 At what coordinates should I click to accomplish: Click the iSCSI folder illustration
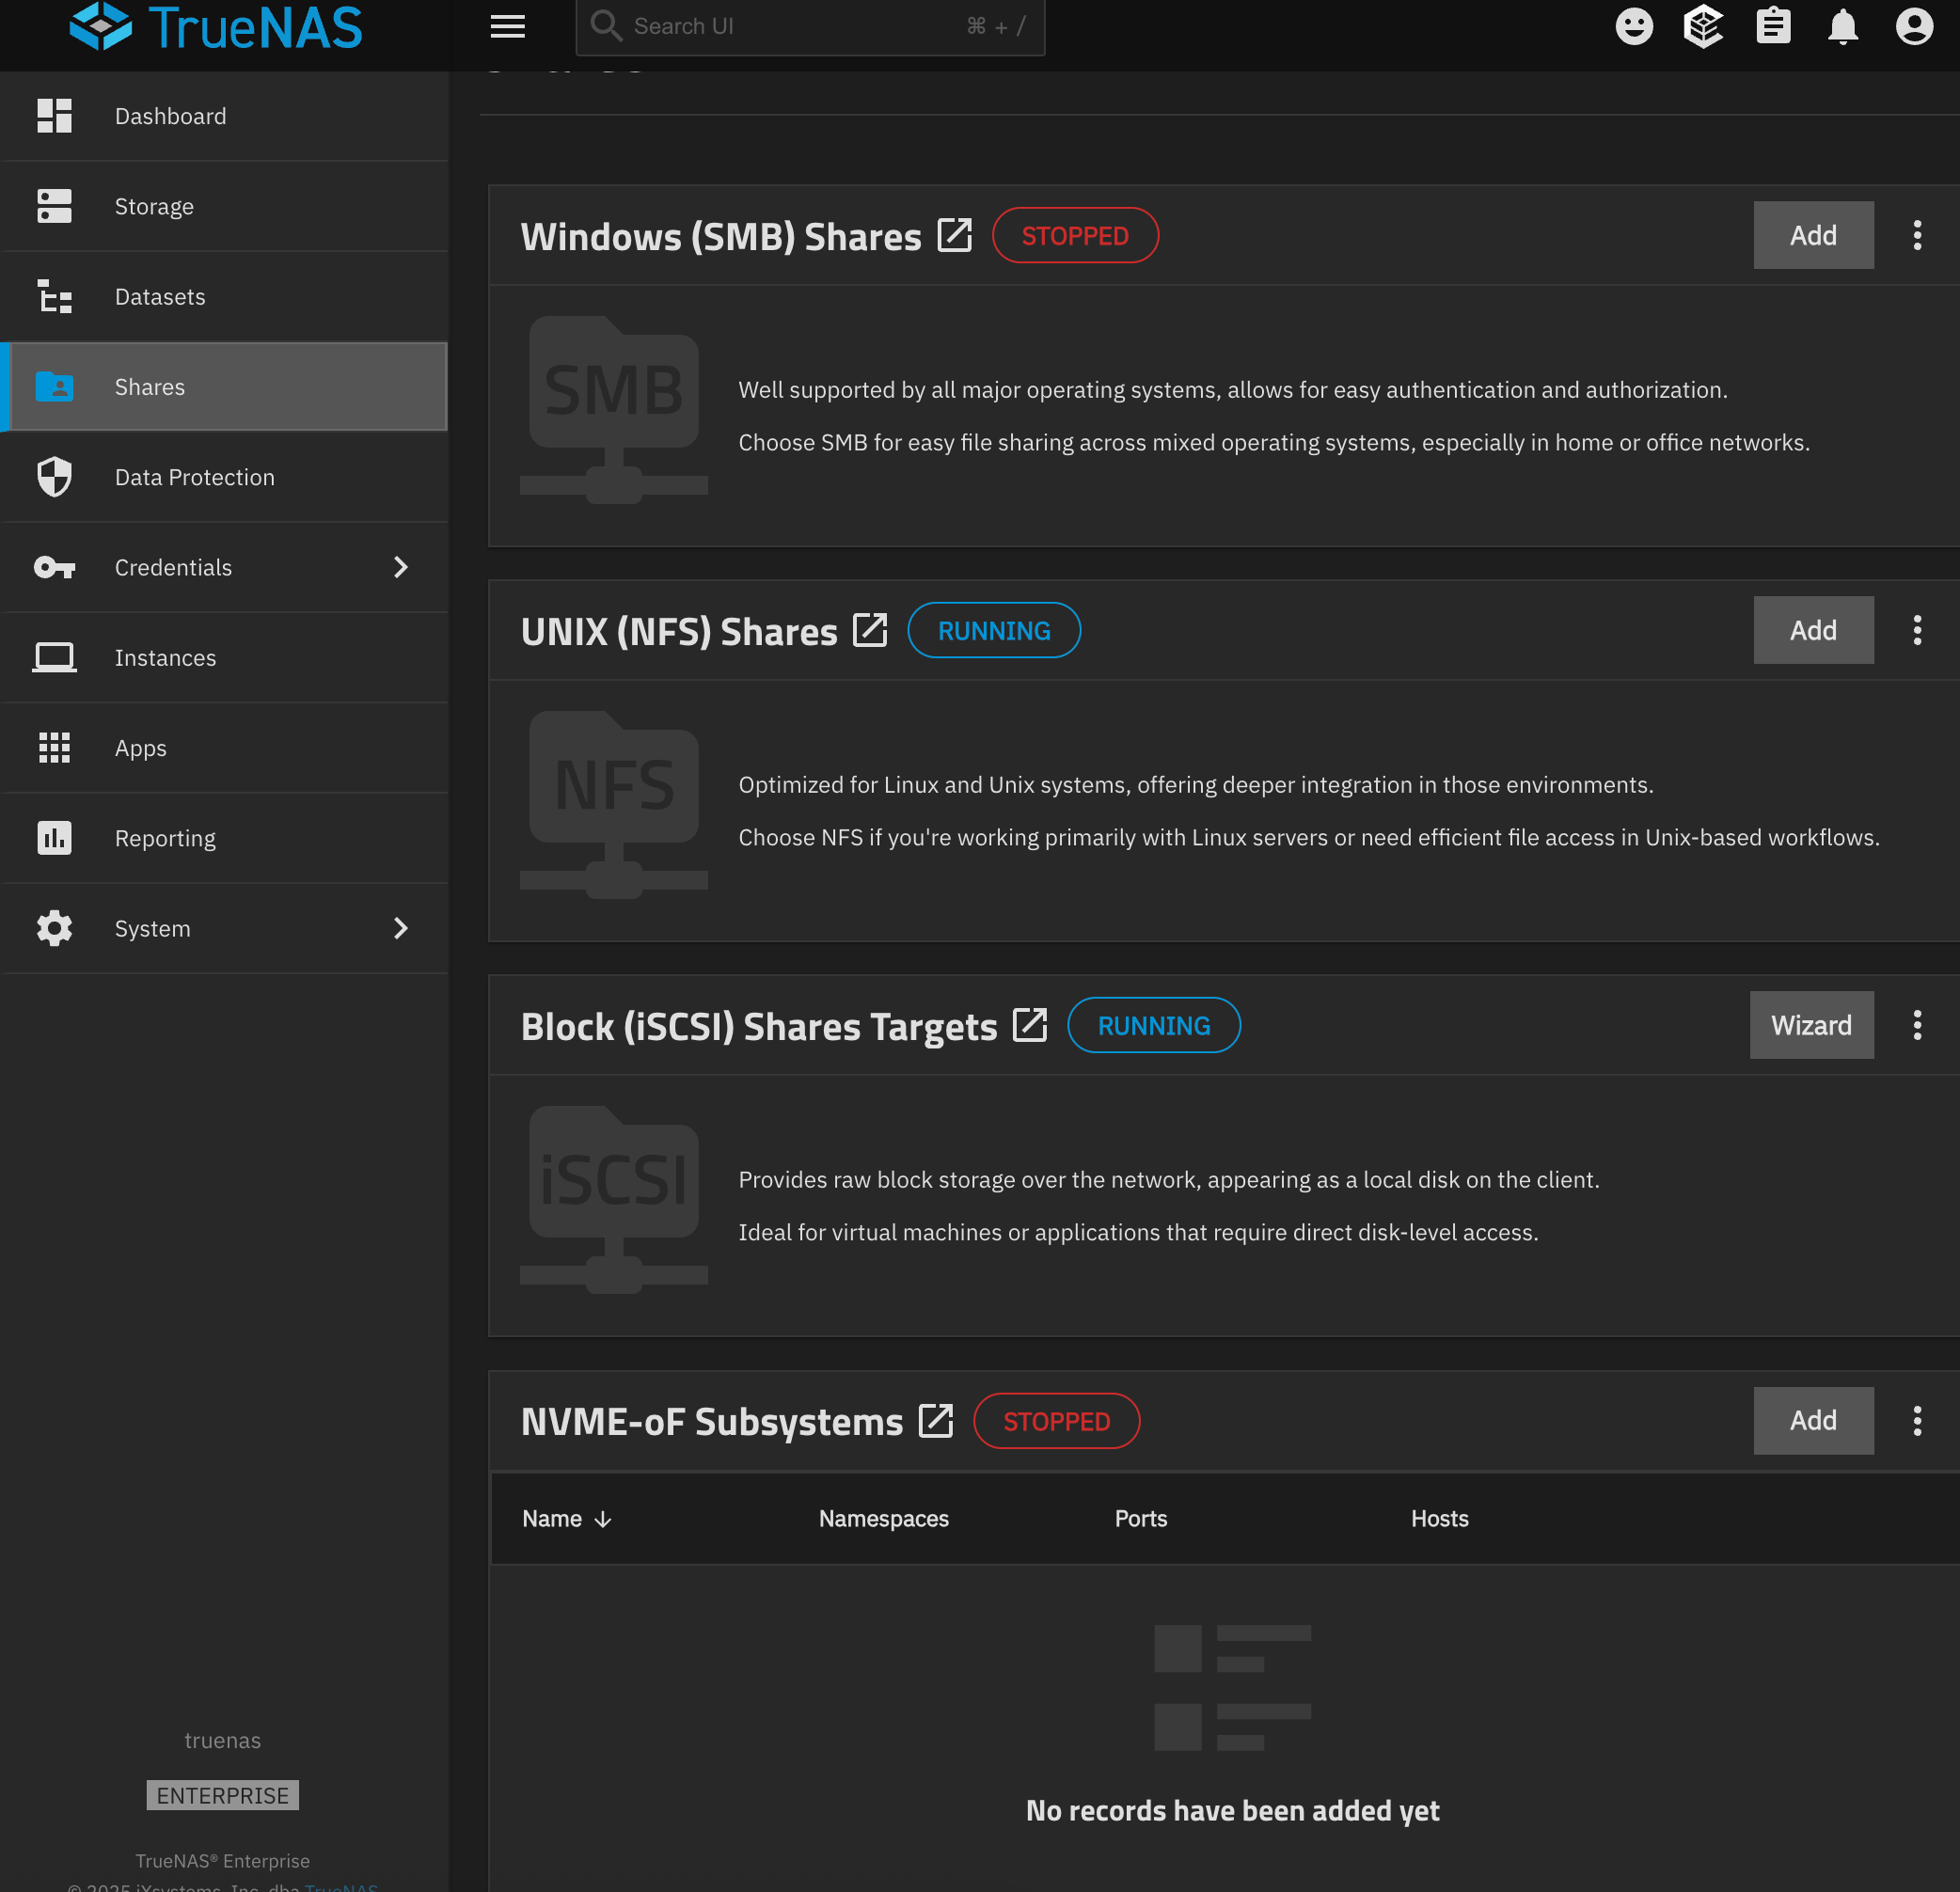614,1200
